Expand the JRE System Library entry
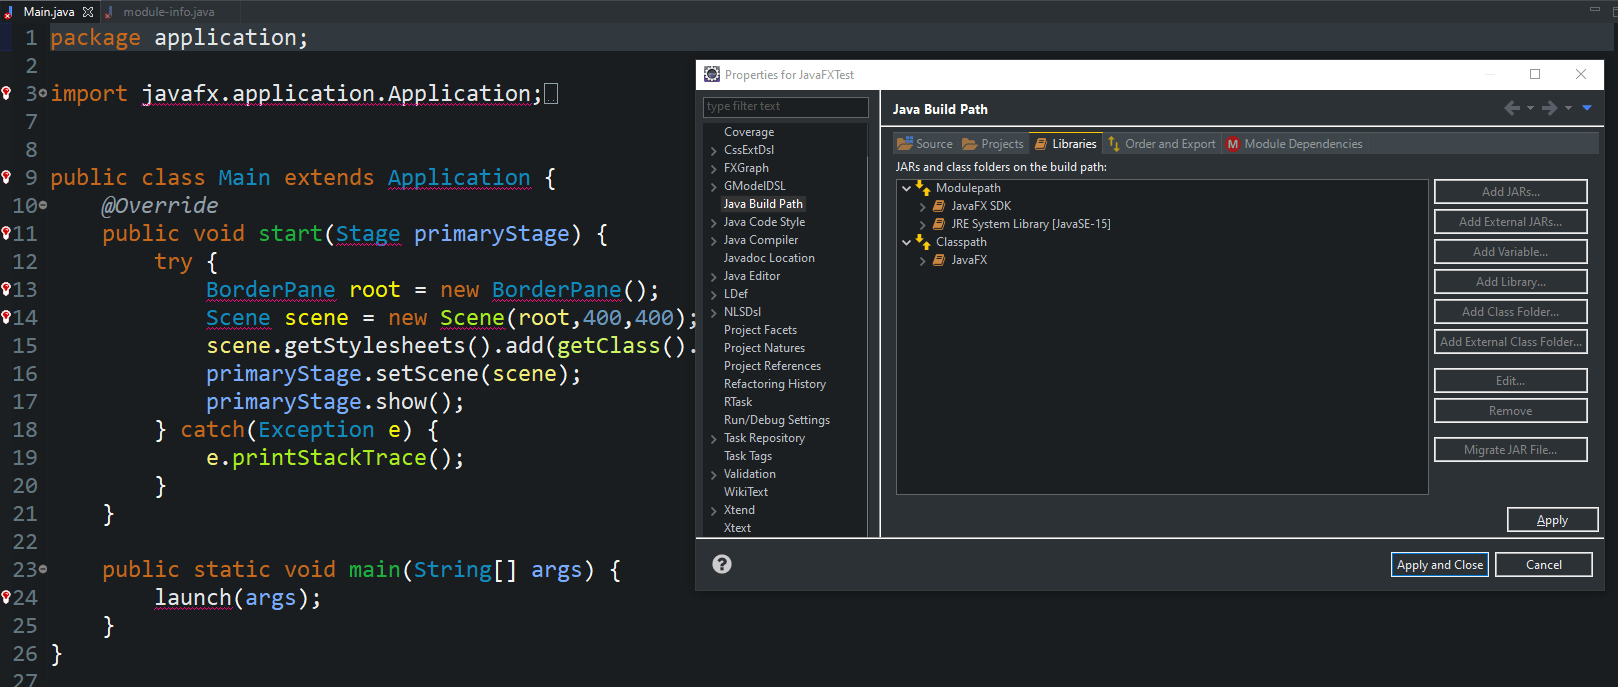The width and height of the screenshot is (1618, 687). 923,224
